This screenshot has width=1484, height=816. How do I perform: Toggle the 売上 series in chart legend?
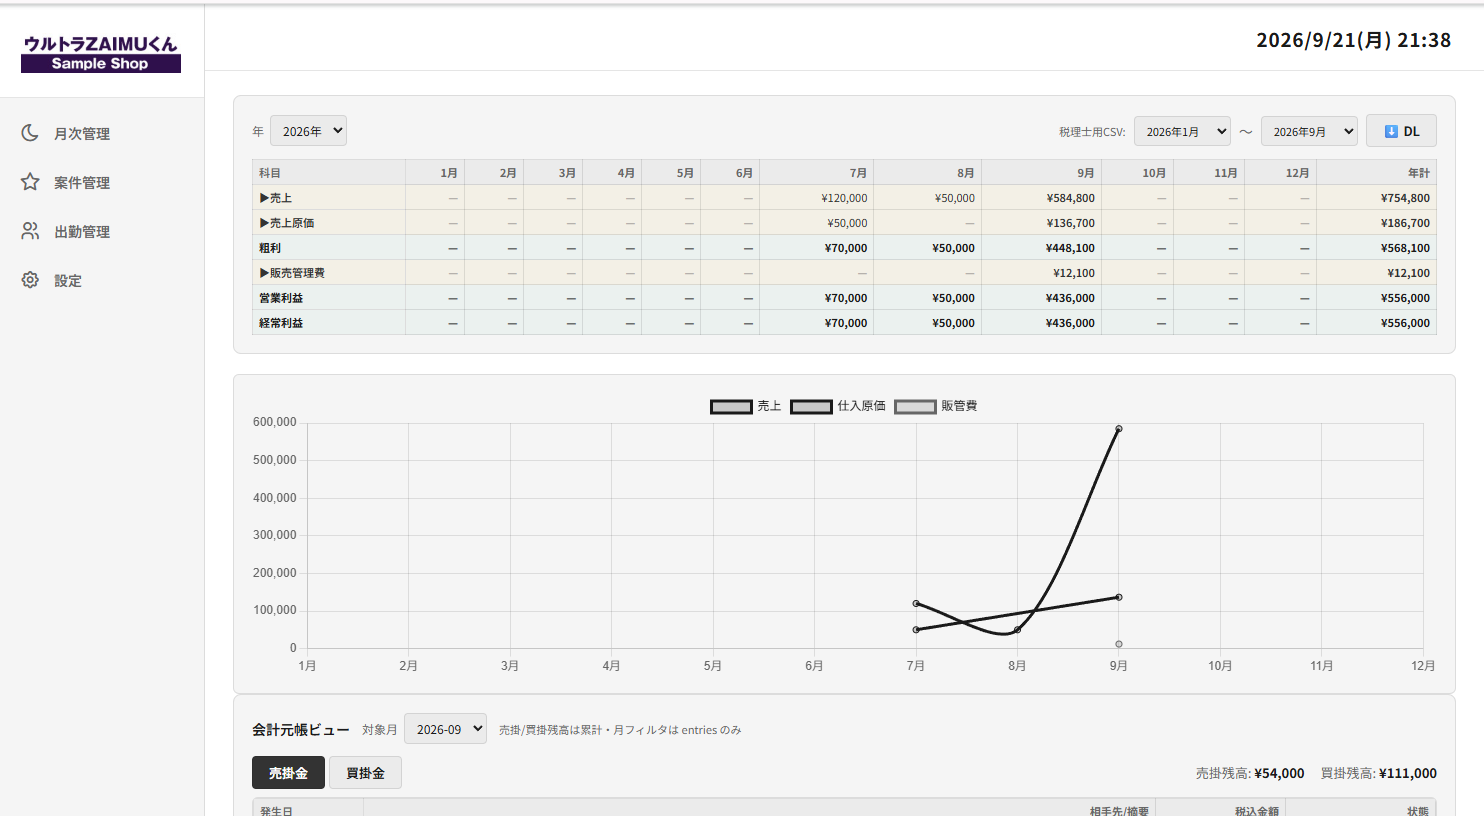pos(746,406)
